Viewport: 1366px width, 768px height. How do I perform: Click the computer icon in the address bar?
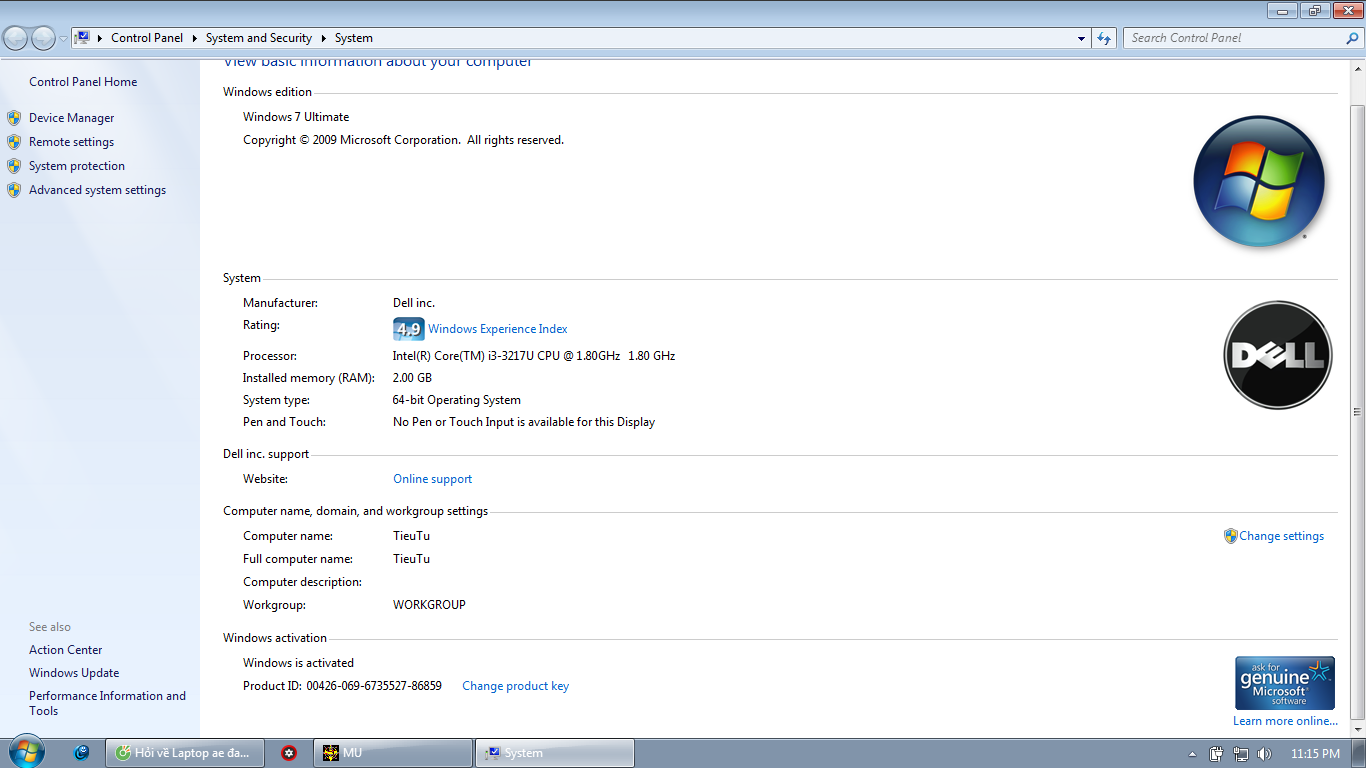pyautogui.click(x=83, y=38)
